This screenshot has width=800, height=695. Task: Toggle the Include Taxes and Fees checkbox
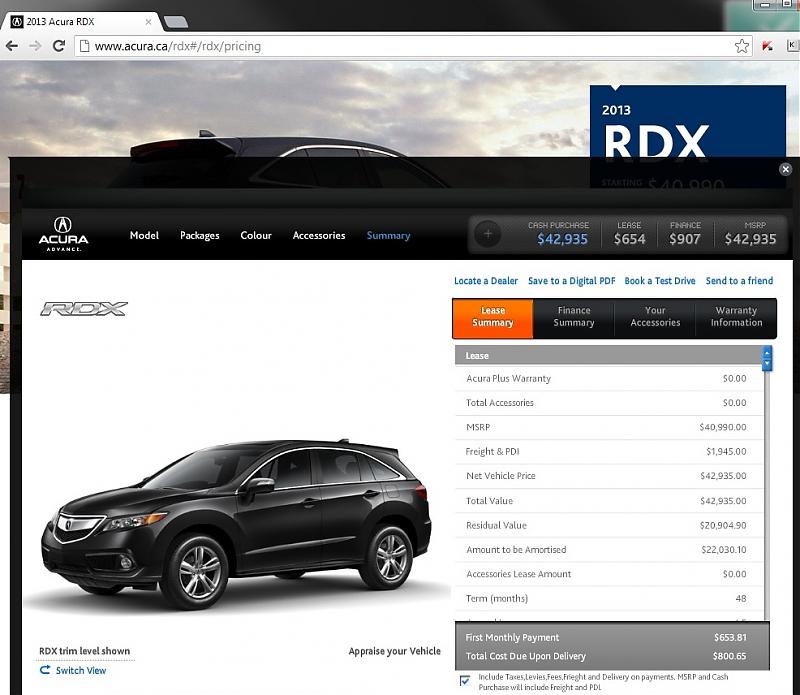tap(464, 681)
